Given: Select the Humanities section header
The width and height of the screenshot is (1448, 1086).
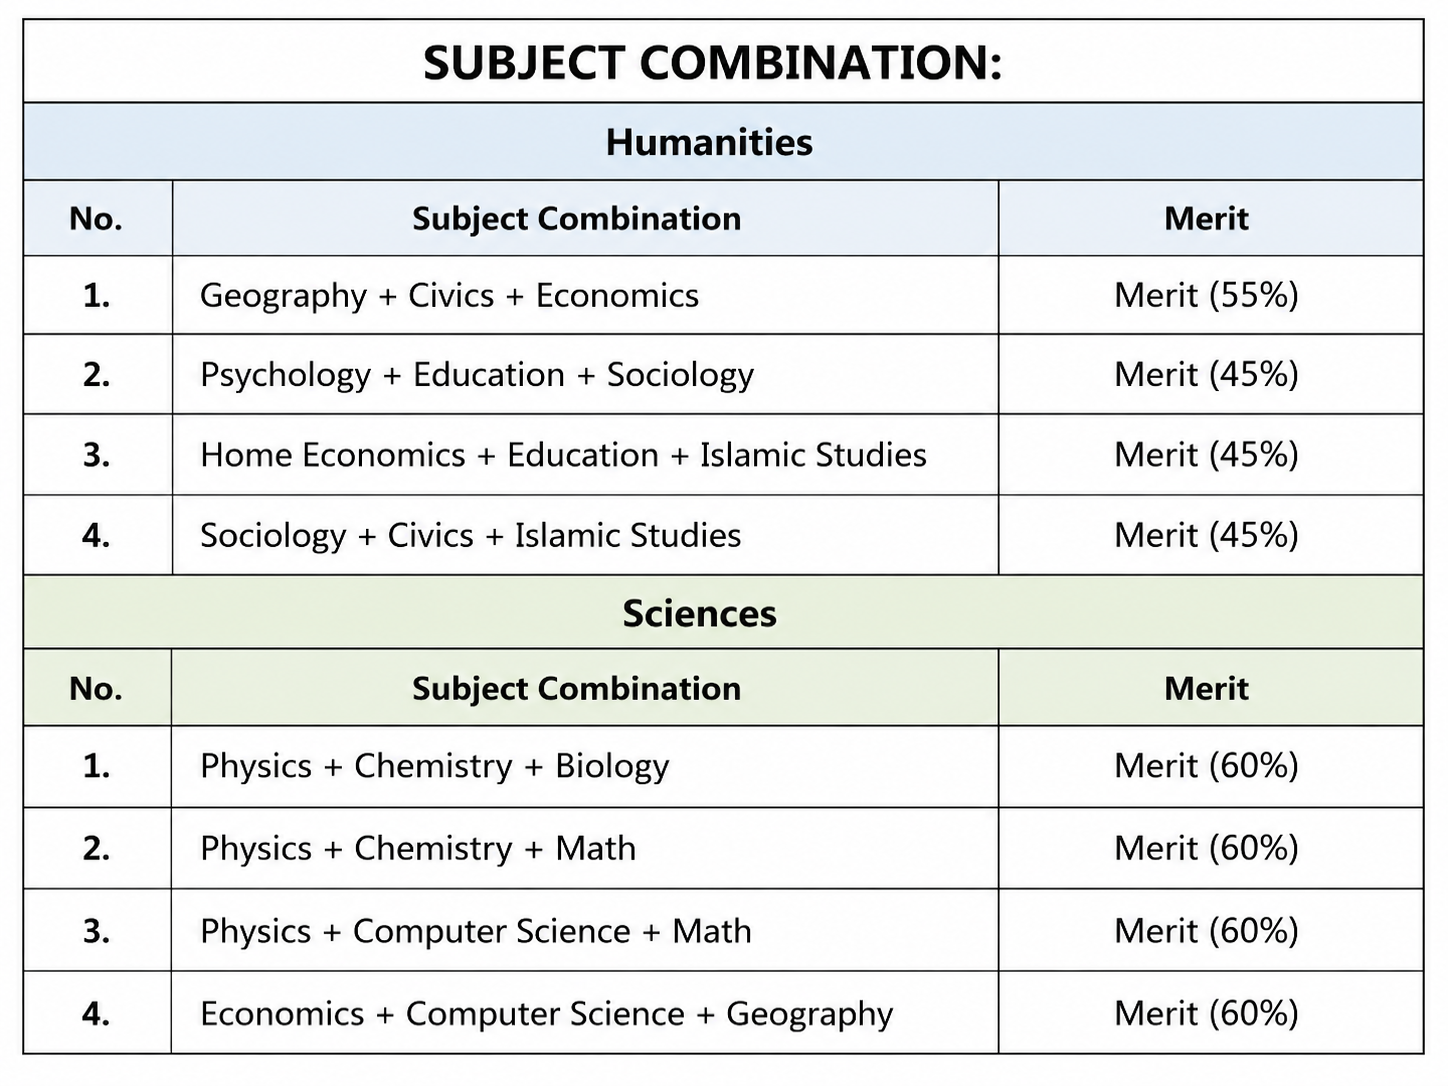Looking at the screenshot, I should pos(709,142).
